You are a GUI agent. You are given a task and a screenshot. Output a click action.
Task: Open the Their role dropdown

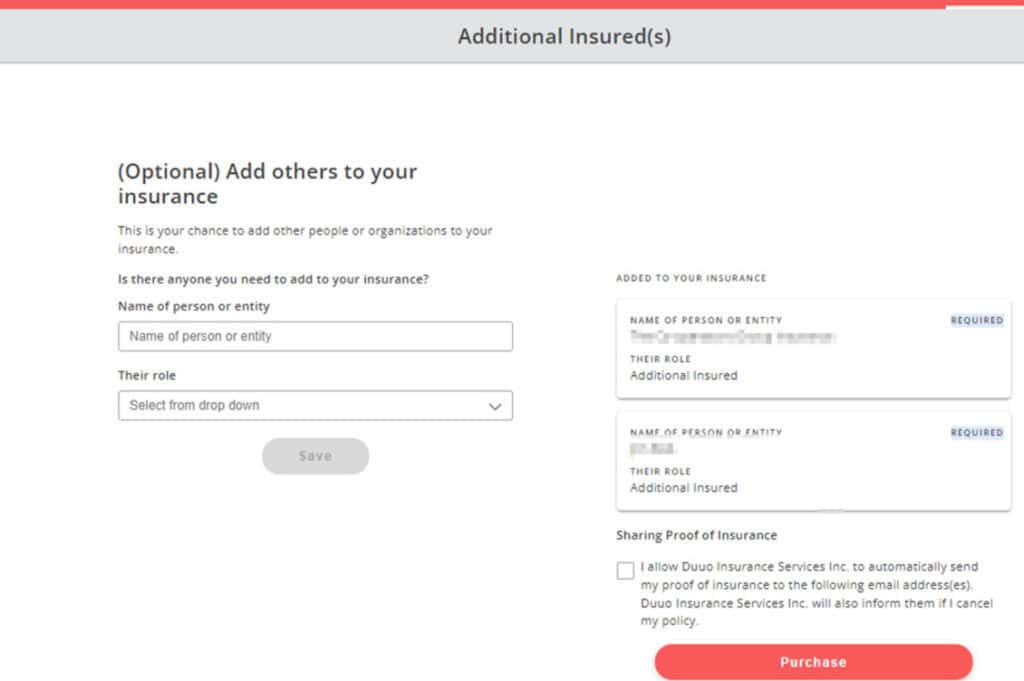[x=315, y=405]
